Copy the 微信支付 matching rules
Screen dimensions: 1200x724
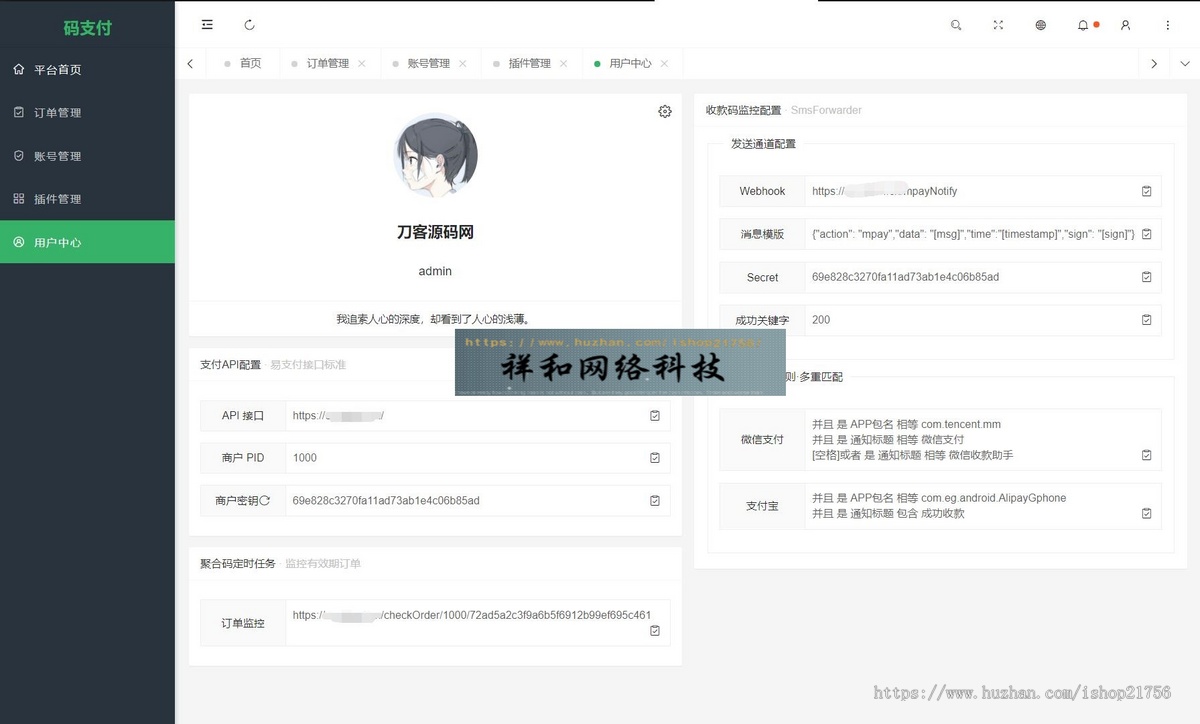point(1147,455)
